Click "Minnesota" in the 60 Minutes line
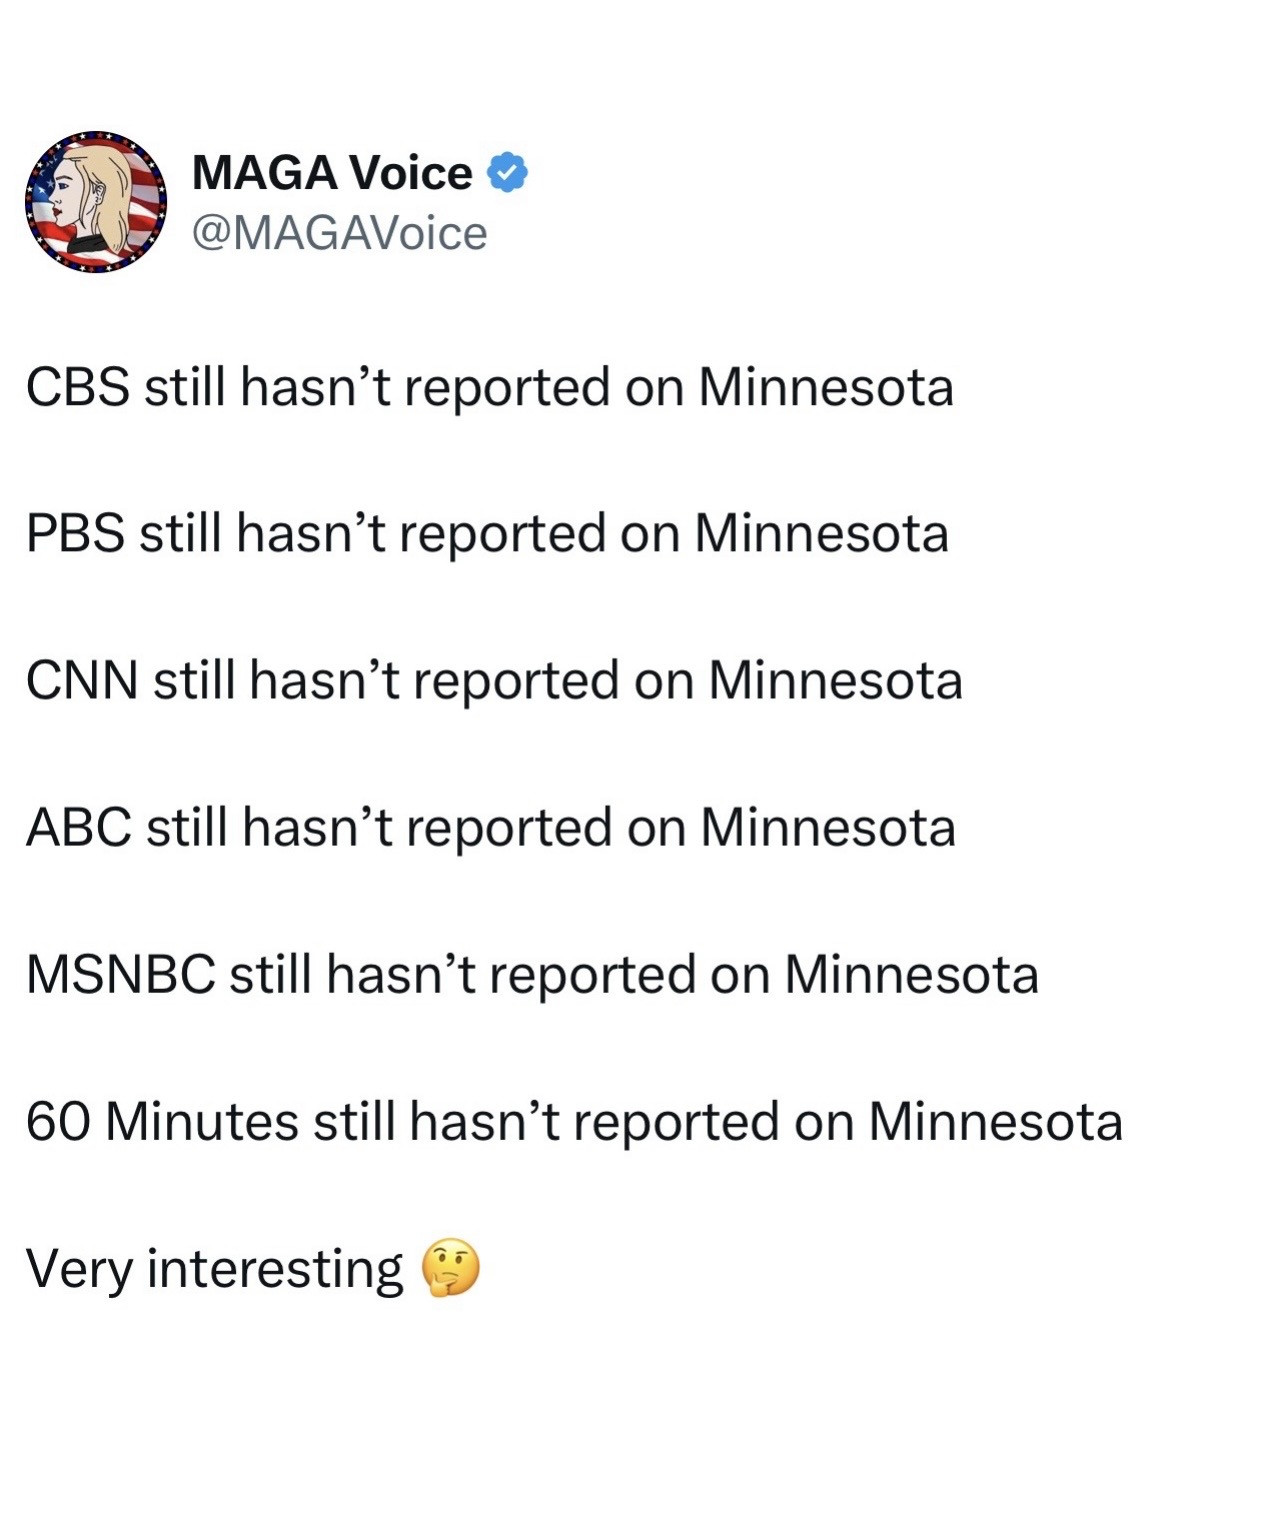The height and width of the screenshot is (1532, 1288). (995, 1121)
